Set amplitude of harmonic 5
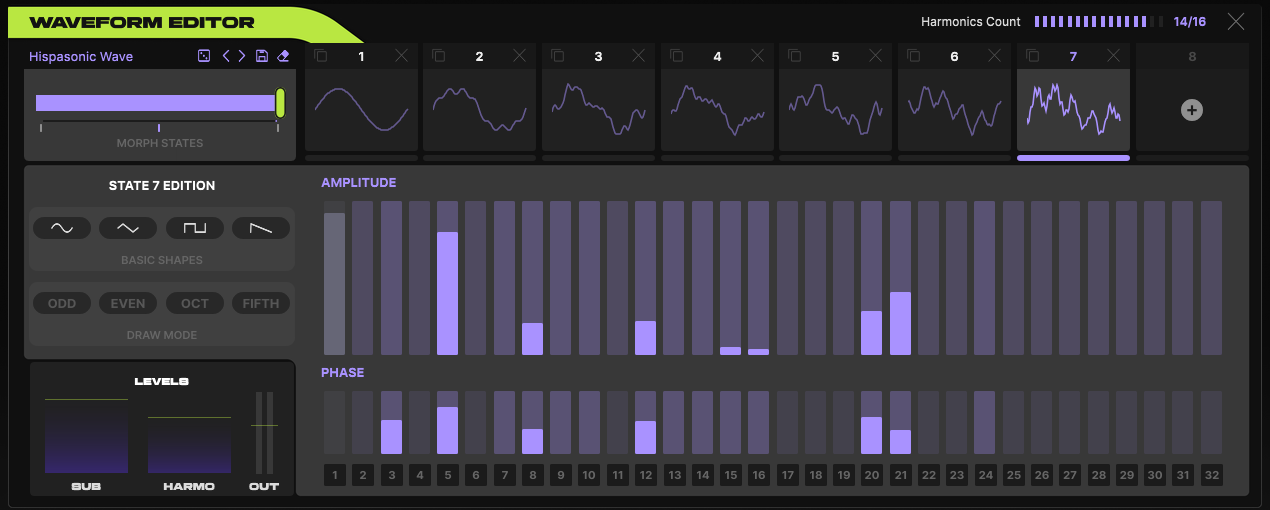Viewport: 1270px width, 510px height. pyautogui.click(x=447, y=278)
